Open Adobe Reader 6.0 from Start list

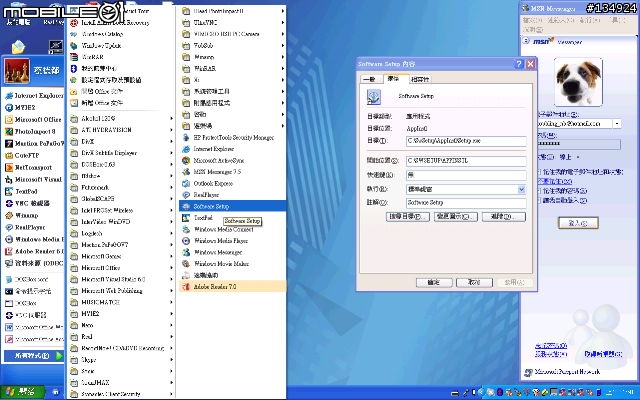(33, 251)
